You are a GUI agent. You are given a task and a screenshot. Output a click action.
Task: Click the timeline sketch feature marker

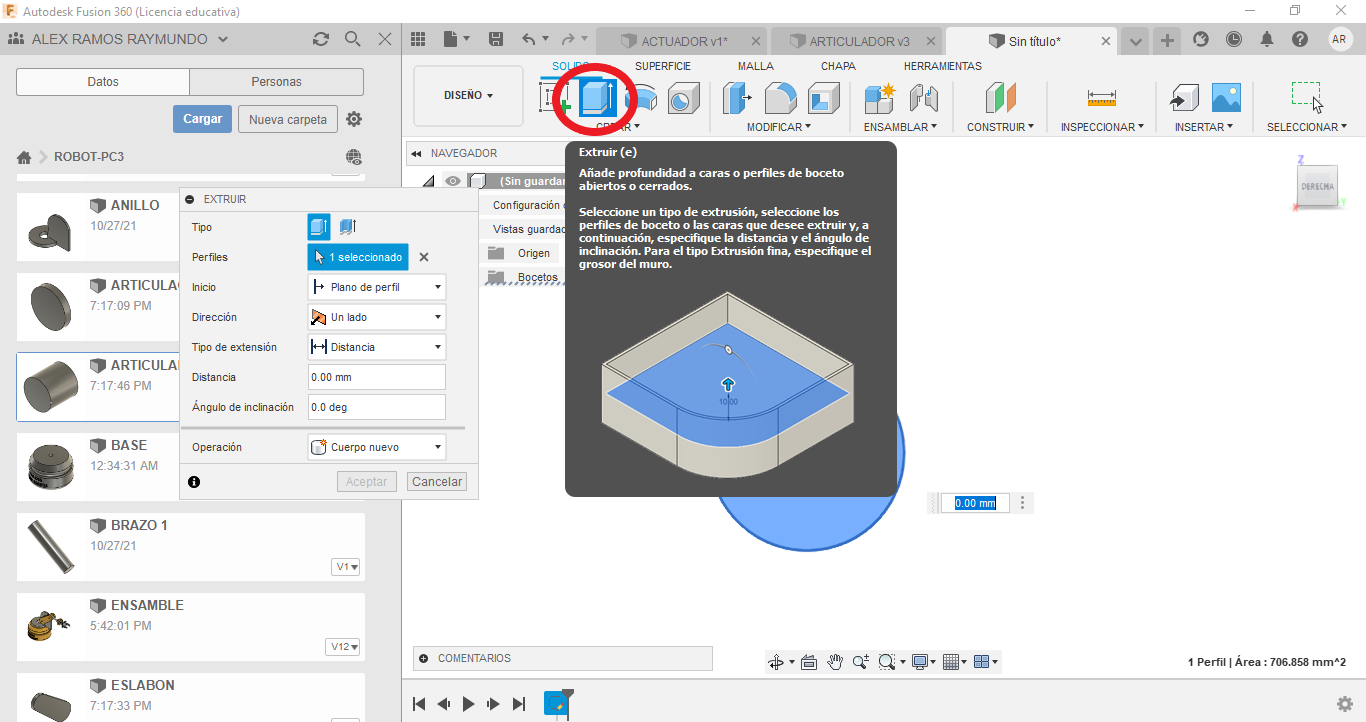(x=556, y=703)
